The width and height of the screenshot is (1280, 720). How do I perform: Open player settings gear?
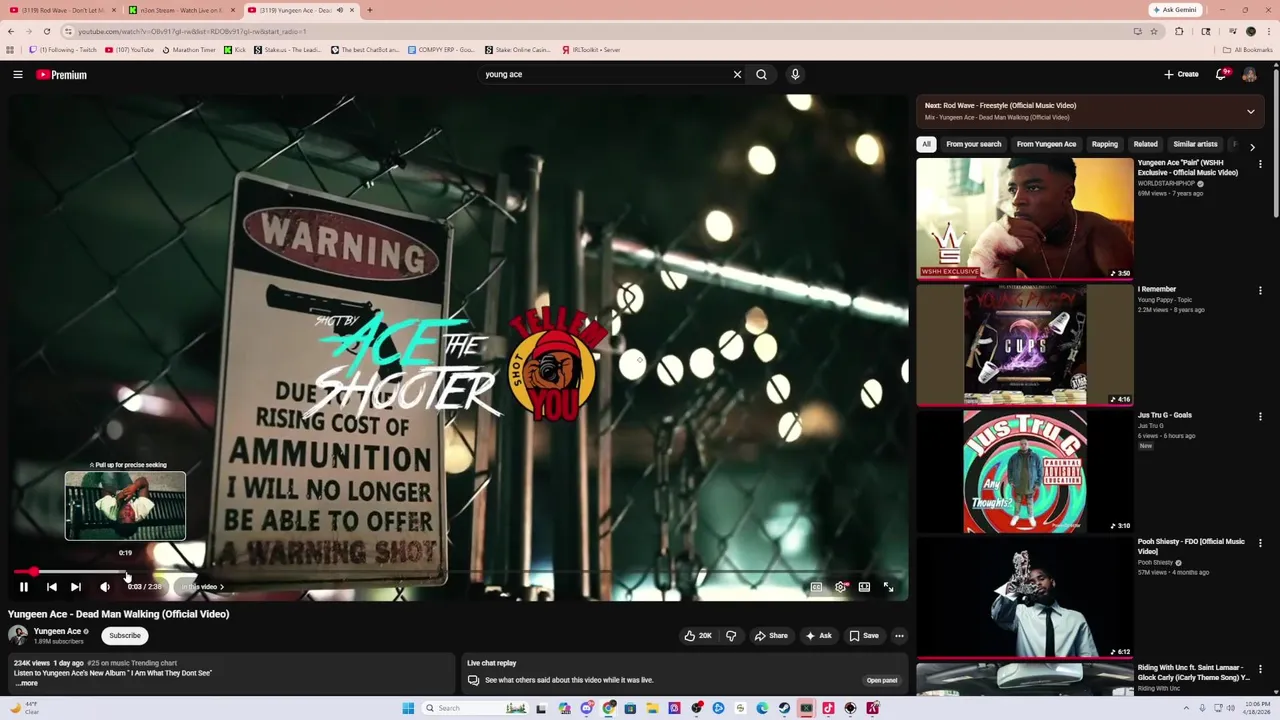[x=840, y=587]
